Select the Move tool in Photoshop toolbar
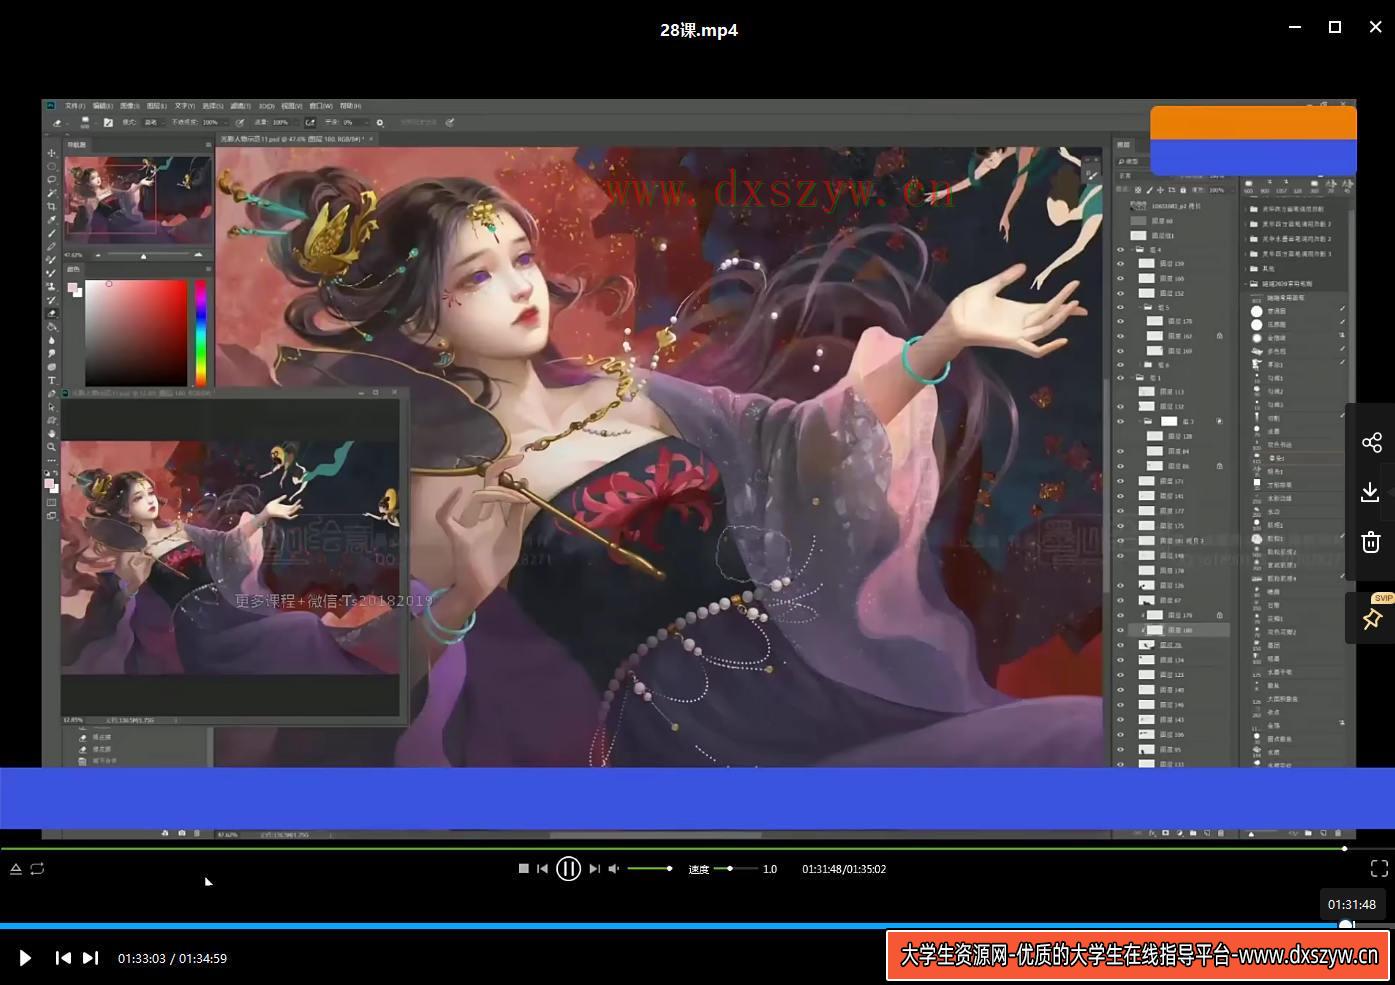 tap(52, 153)
